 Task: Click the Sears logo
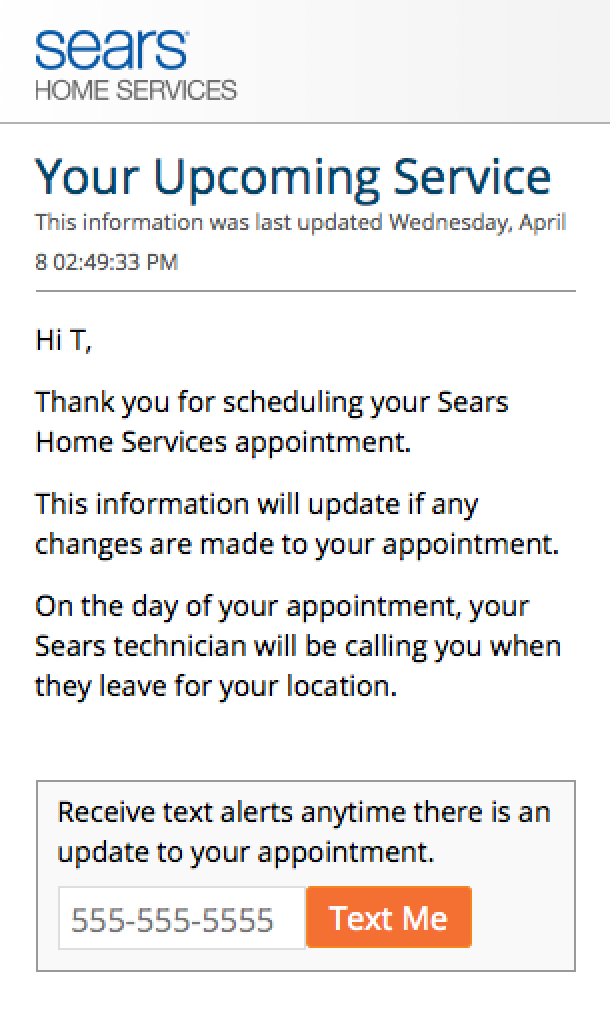coord(112,49)
